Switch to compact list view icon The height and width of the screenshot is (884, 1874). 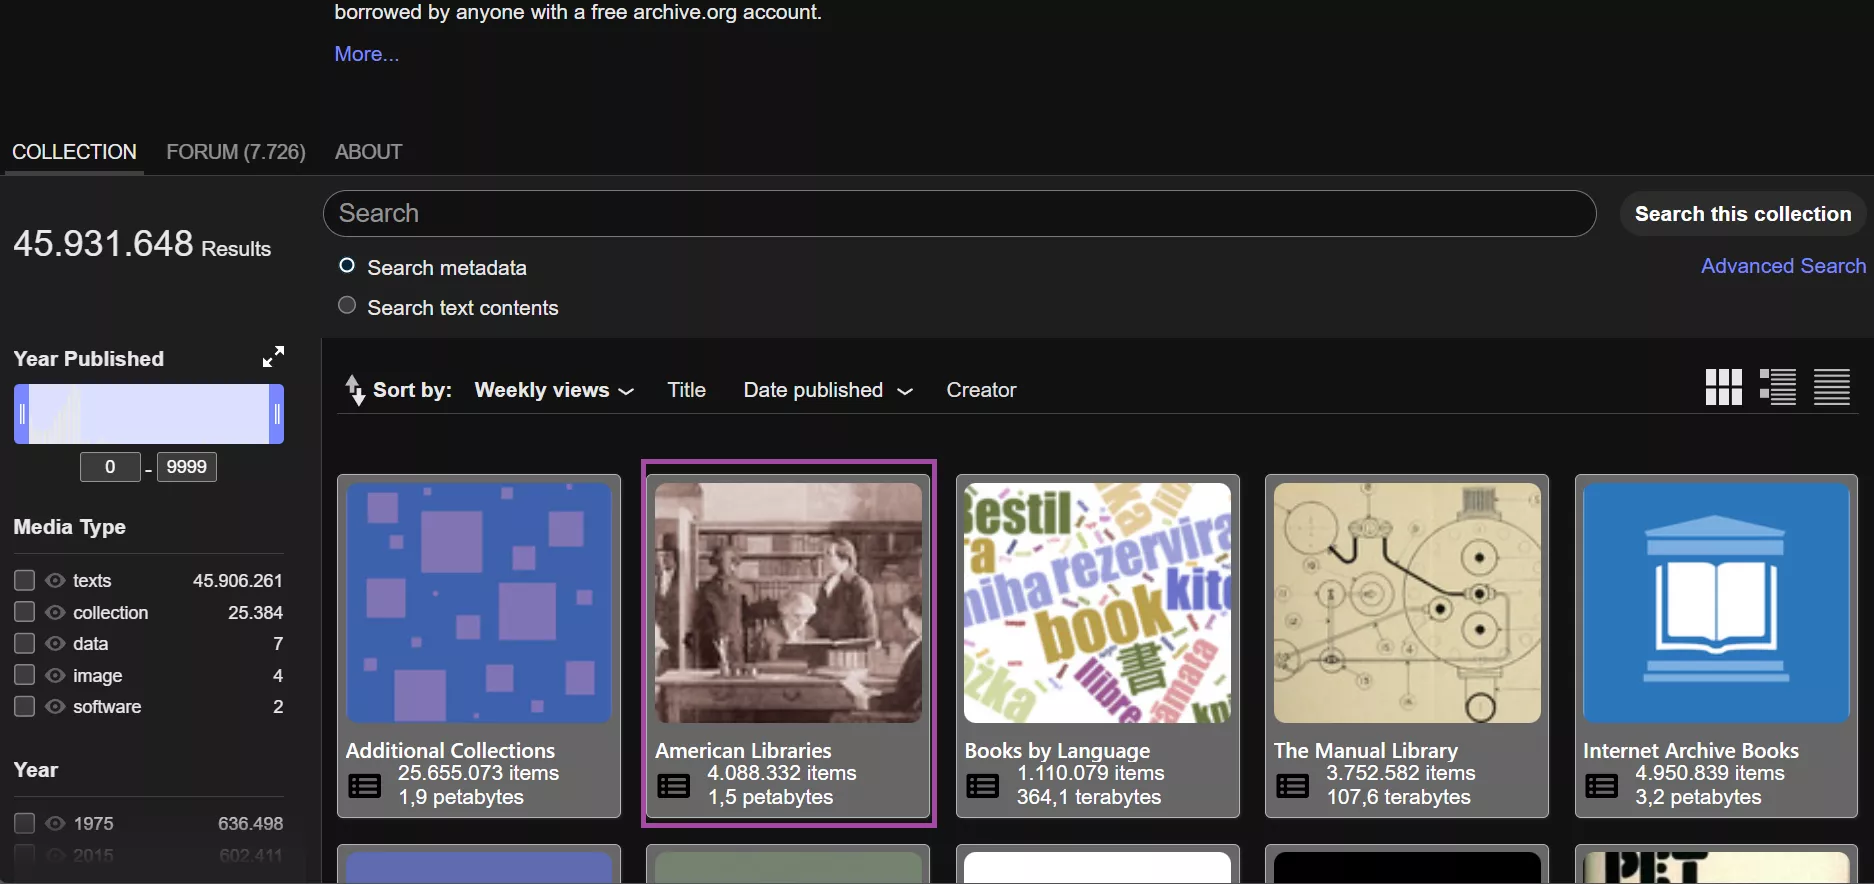[x=1832, y=387]
